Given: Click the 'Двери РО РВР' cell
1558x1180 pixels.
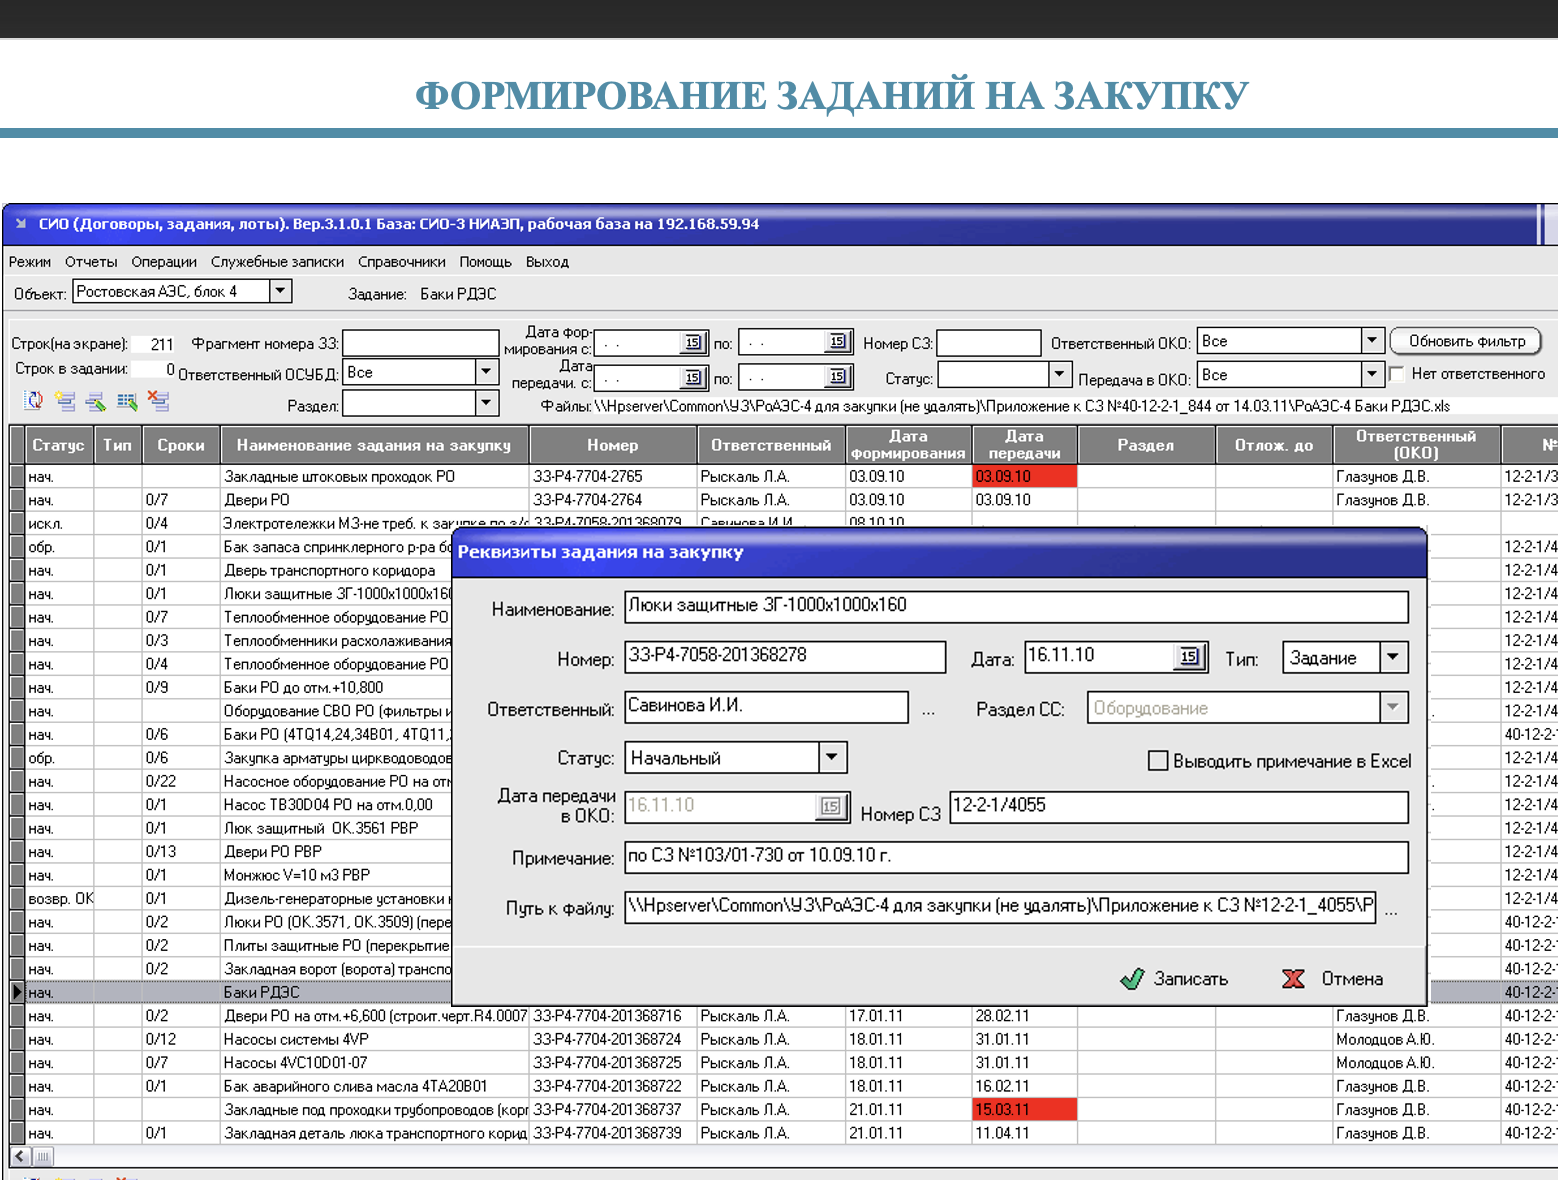Looking at the screenshot, I should coord(335,851).
